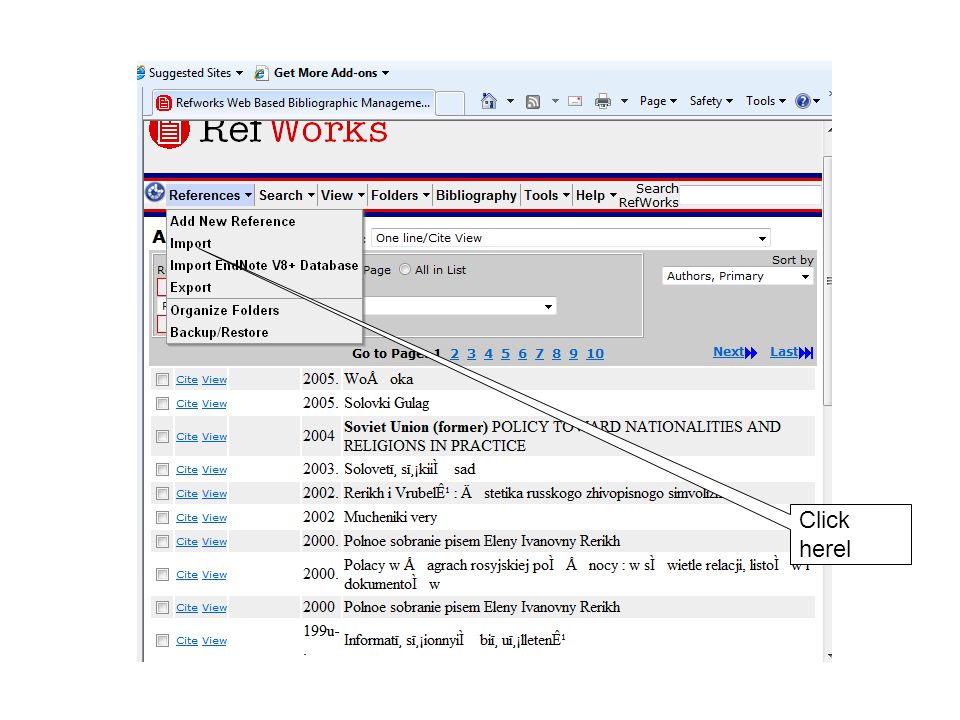Go to page 10 link
Image resolution: width=960 pixels, height=720 pixels.
(x=595, y=353)
